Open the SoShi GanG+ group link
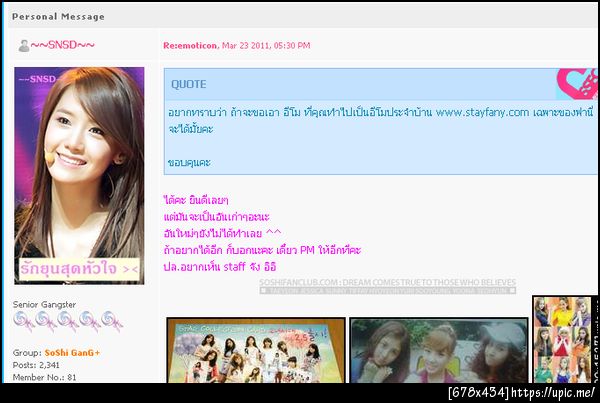 (x=72, y=353)
